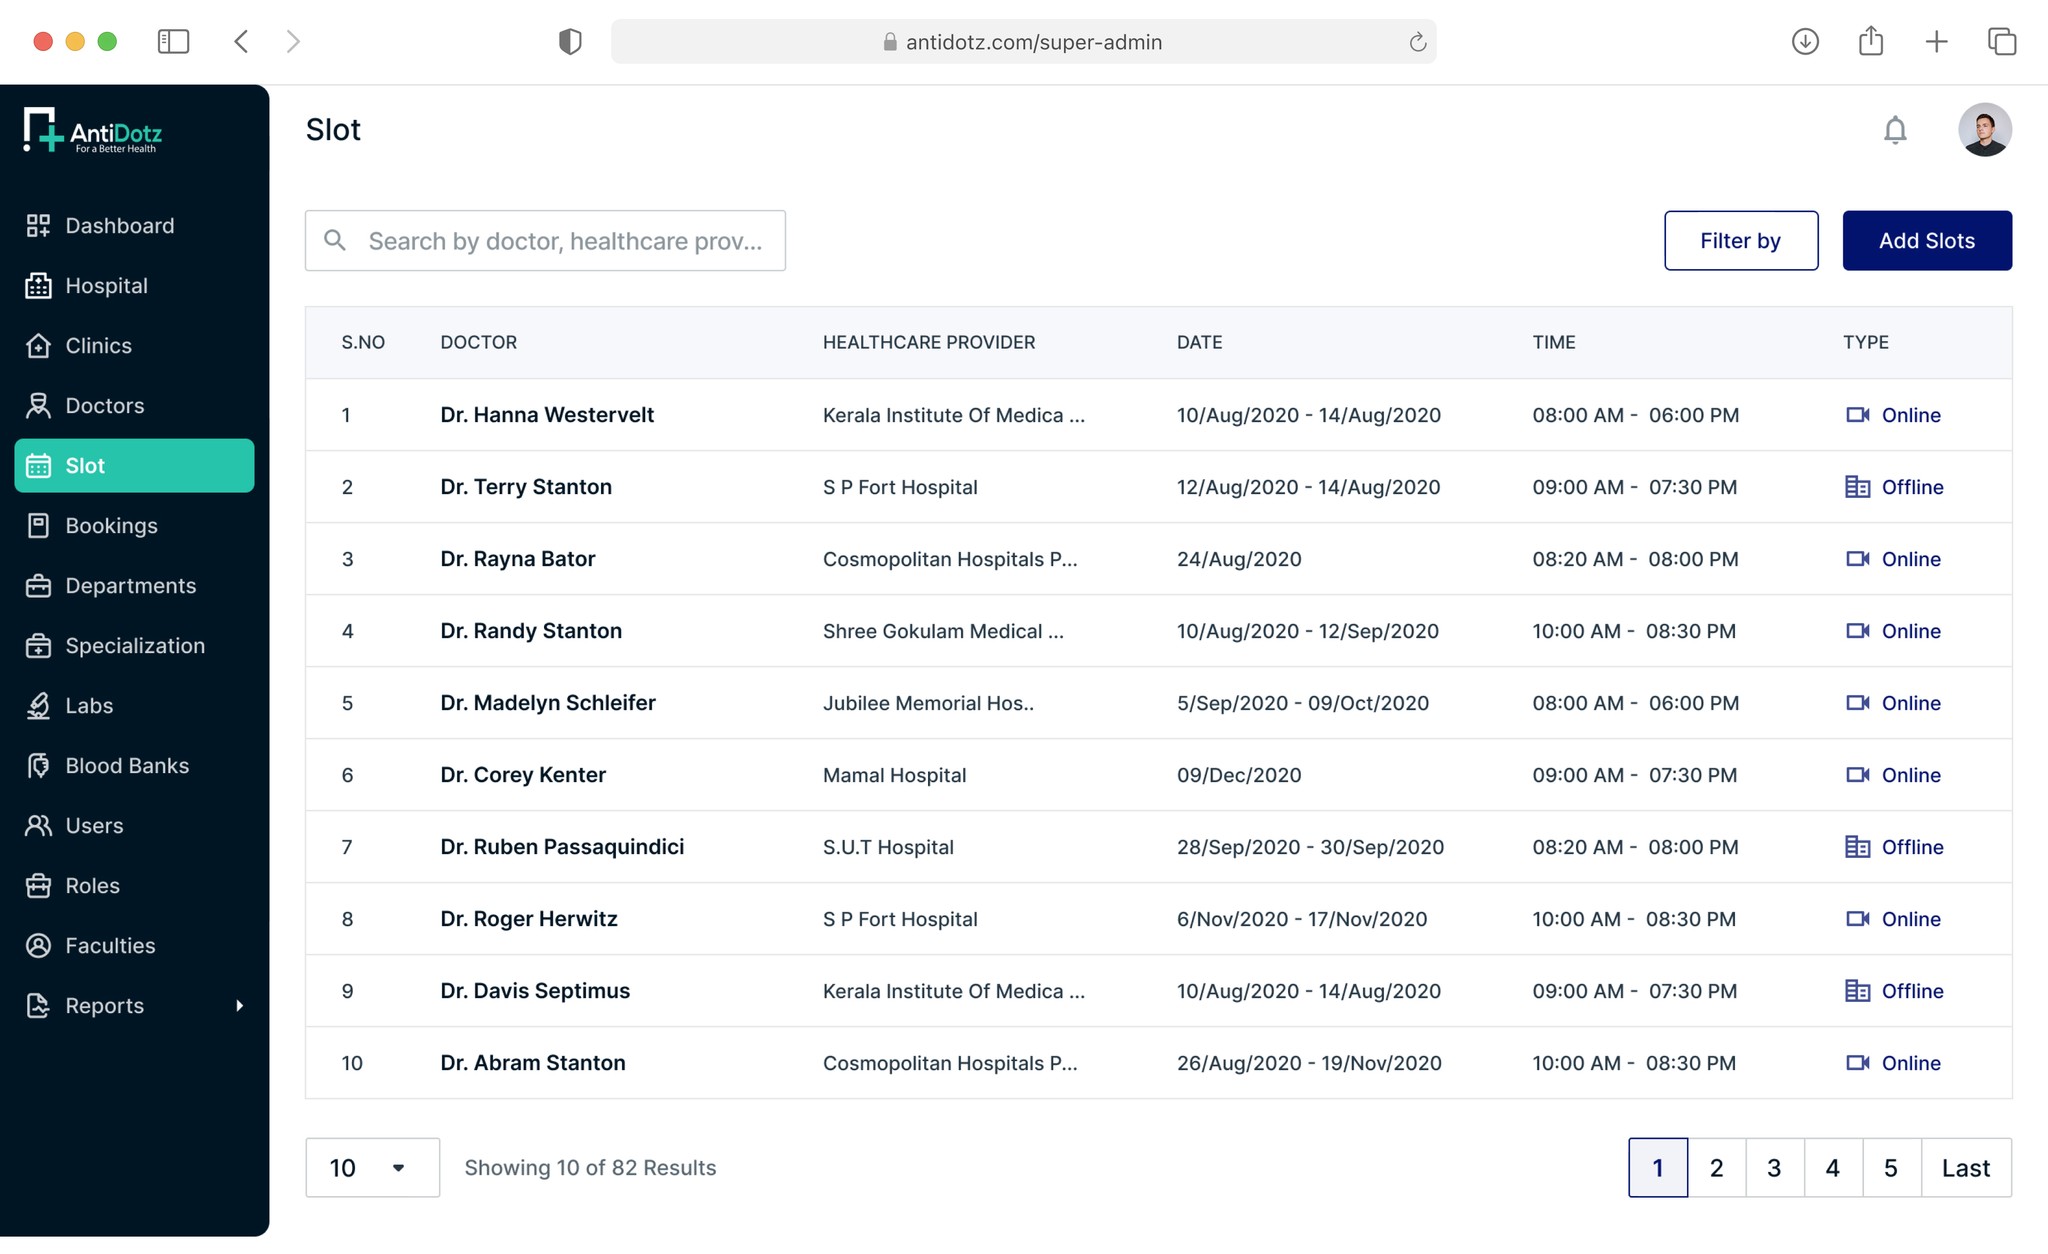Navigate to Doctors in sidebar
Screen dimensions: 2048x1254
[104, 406]
